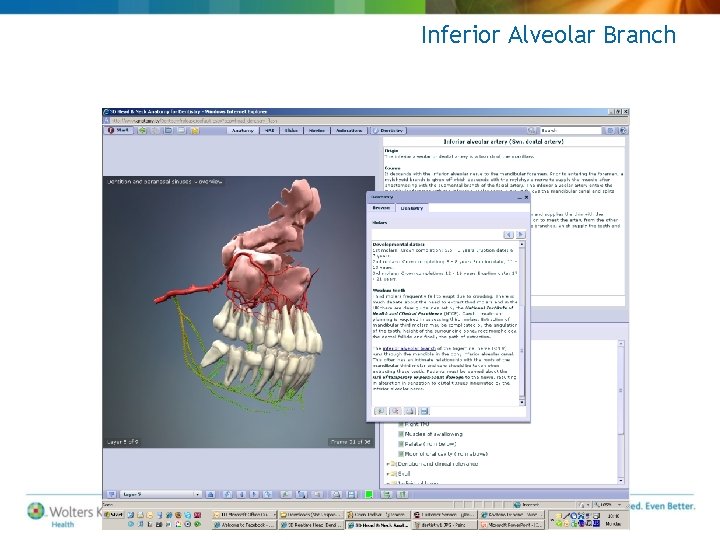The height and width of the screenshot is (540, 720).
Task: Click scroll-down arrow of tree panel
Action: click(x=621, y=481)
